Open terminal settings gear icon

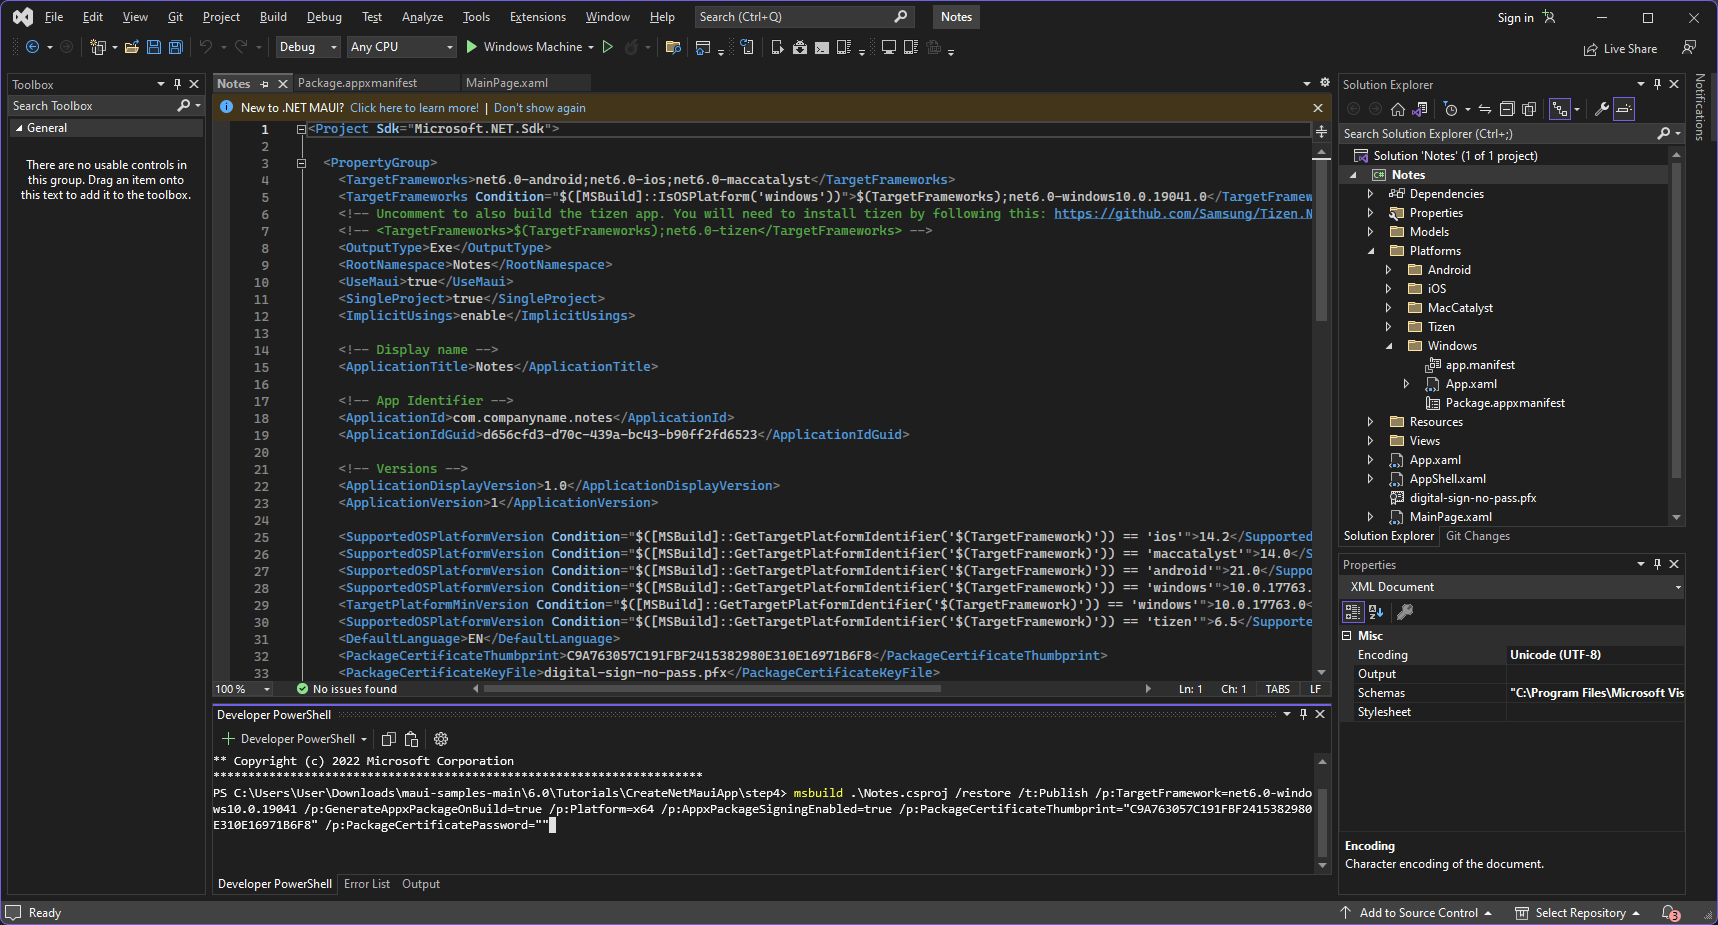(x=441, y=739)
